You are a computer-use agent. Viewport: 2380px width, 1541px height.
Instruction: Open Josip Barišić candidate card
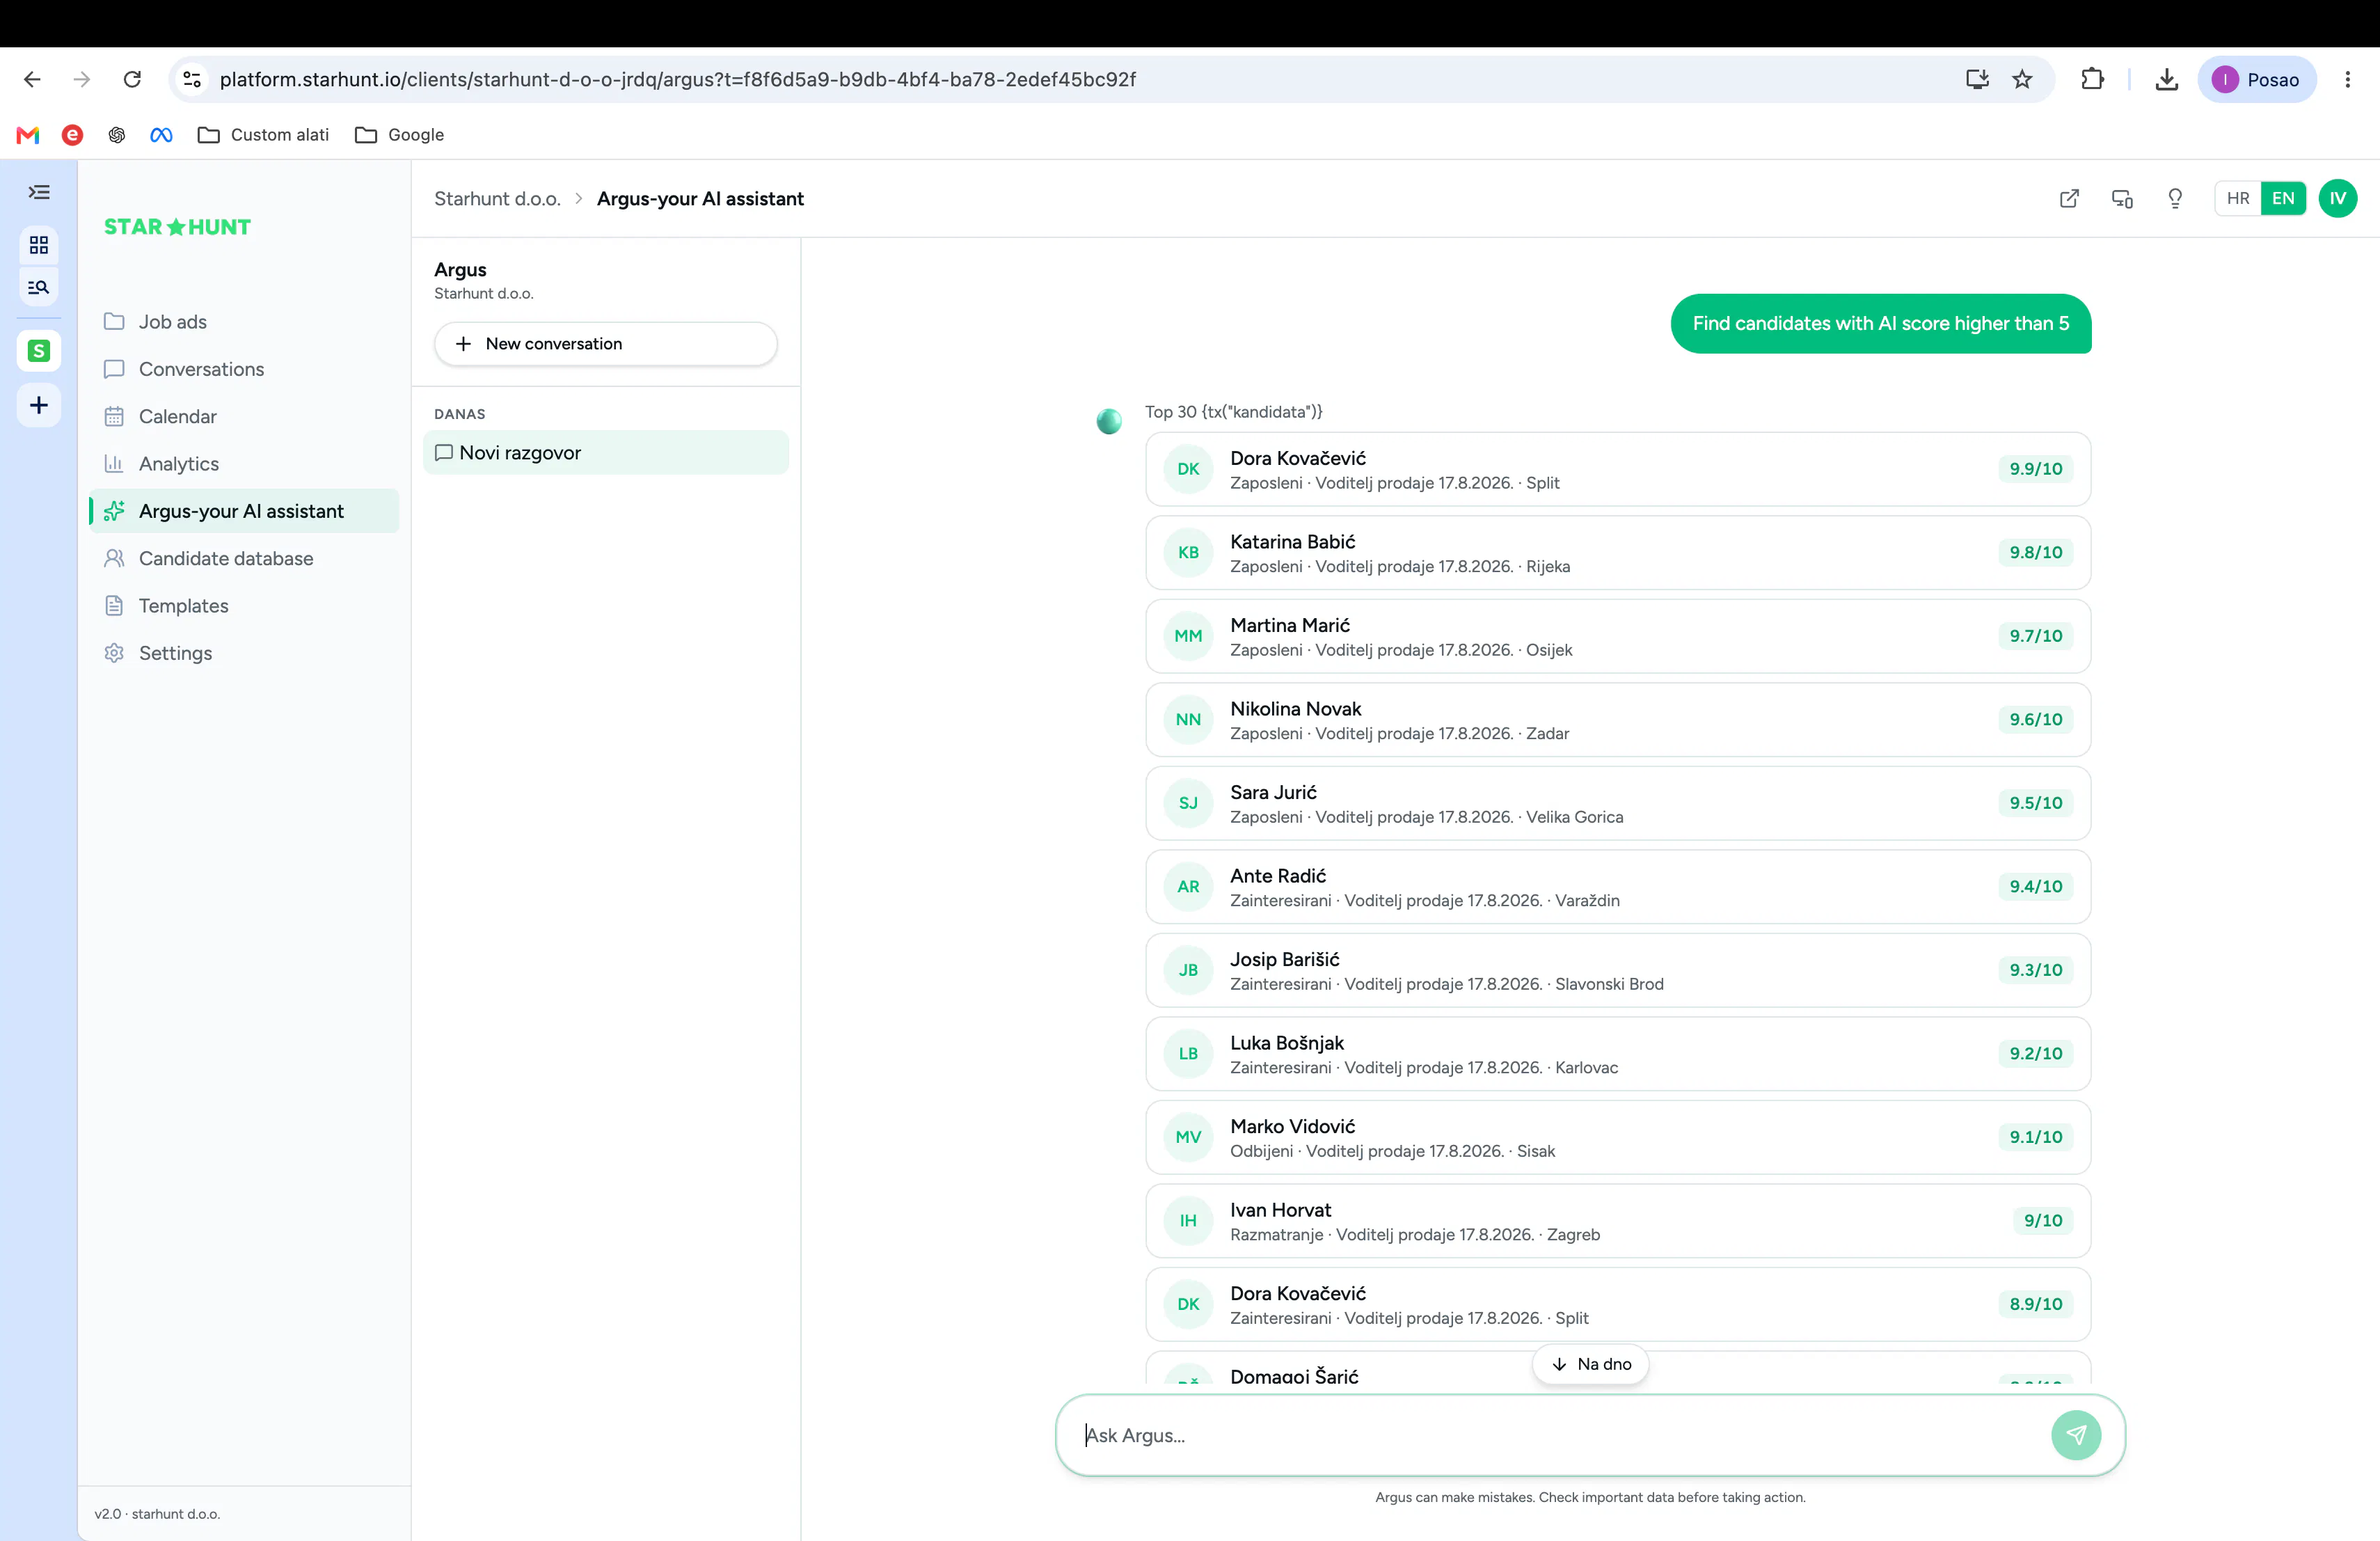click(x=1617, y=970)
